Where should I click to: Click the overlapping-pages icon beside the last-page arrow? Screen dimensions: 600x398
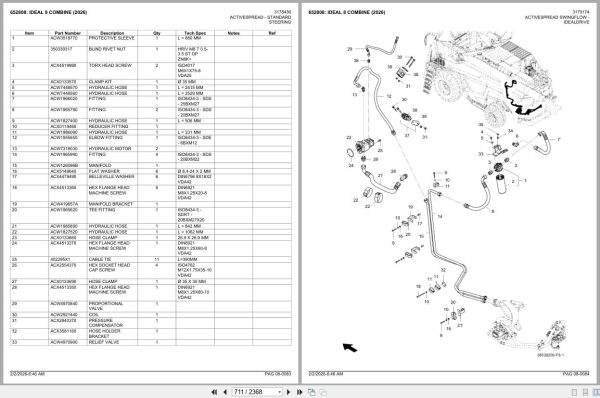(x=311, y=392)
